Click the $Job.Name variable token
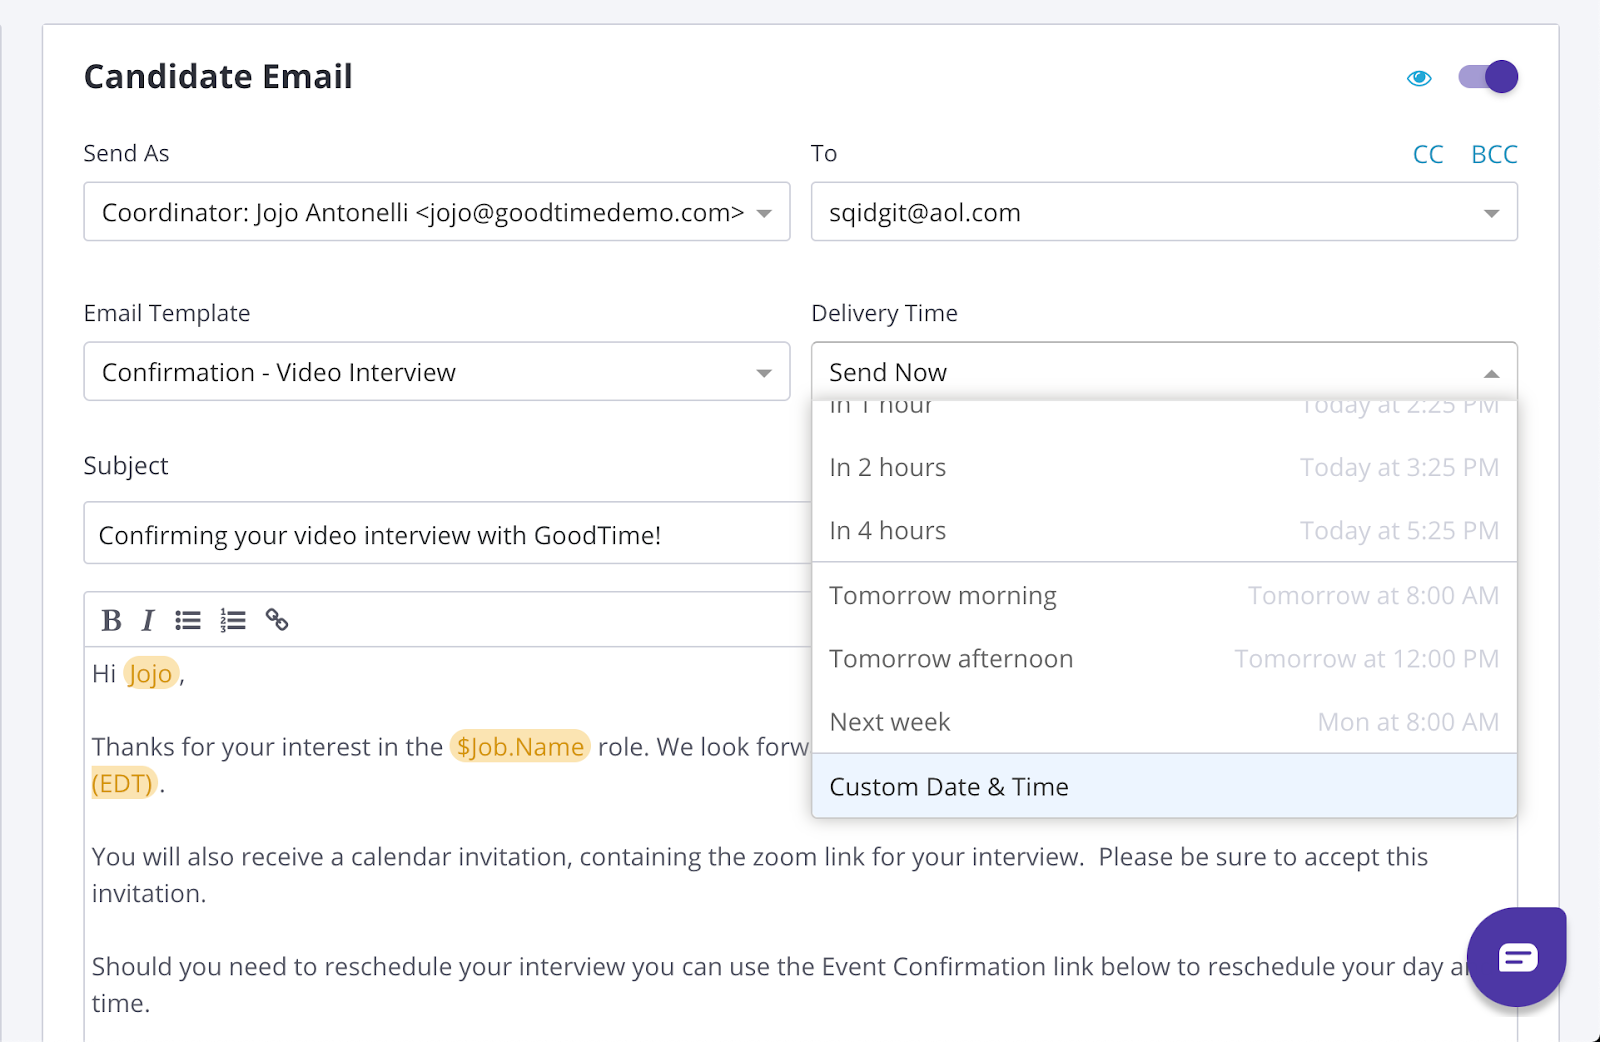 tap(520, 747)
